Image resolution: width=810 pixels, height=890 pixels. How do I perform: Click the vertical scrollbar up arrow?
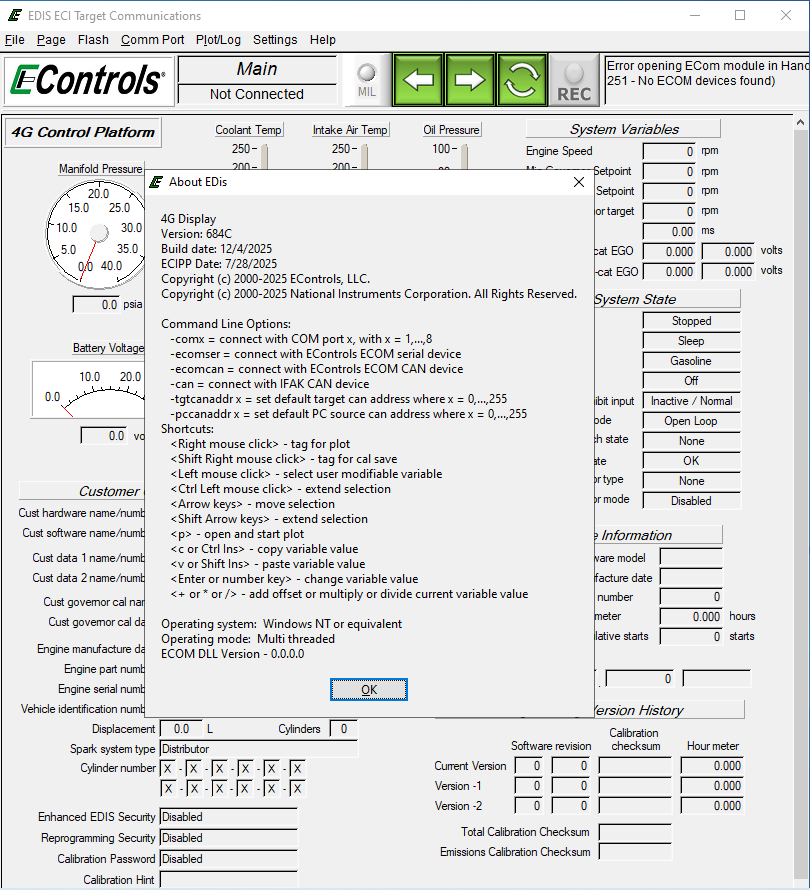800,123
